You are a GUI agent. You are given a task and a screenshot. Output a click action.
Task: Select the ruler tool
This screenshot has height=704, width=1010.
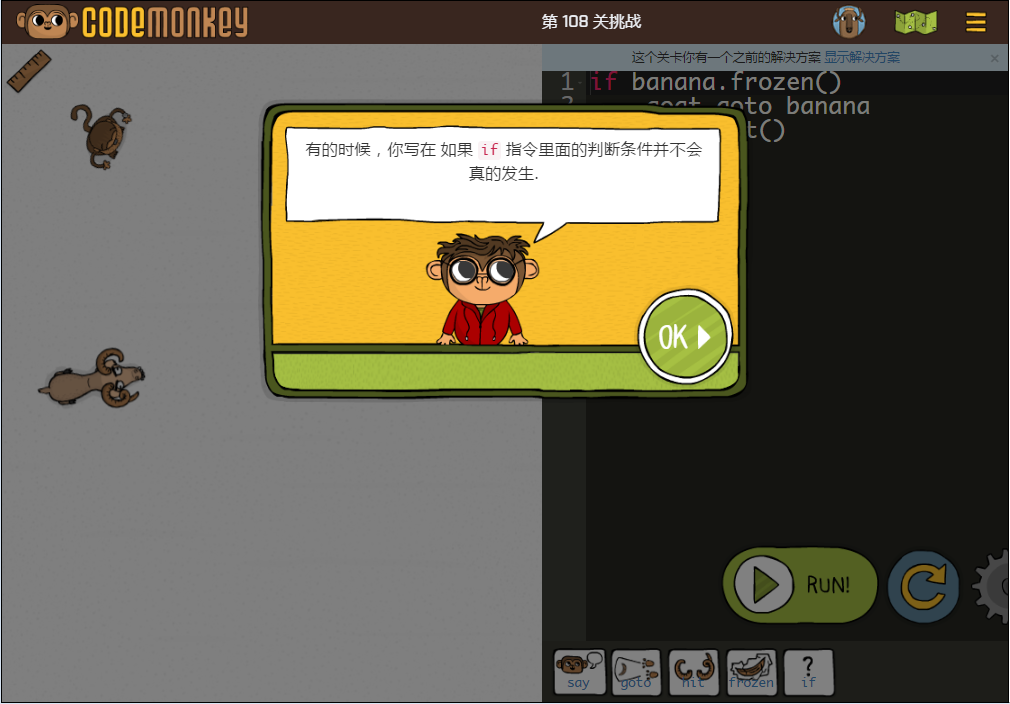(29, 71)
